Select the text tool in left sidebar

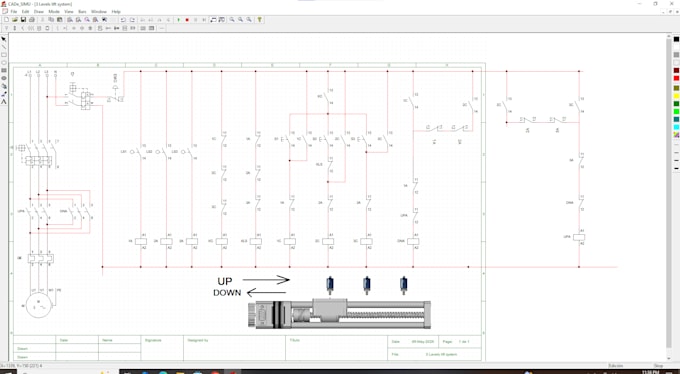tap(4, 102)
